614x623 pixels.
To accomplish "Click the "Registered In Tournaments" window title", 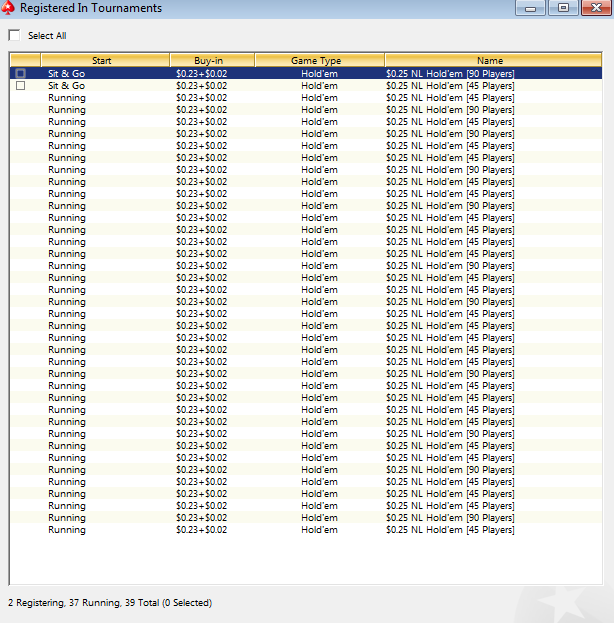I will coord(91,8).
